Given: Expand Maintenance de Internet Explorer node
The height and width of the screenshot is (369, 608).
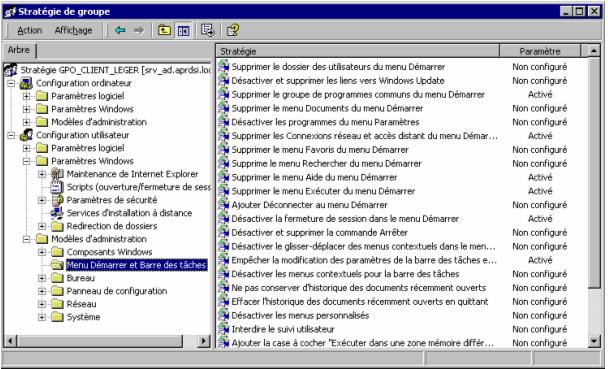Looking at the screenshot, I should tap(42, 174).
